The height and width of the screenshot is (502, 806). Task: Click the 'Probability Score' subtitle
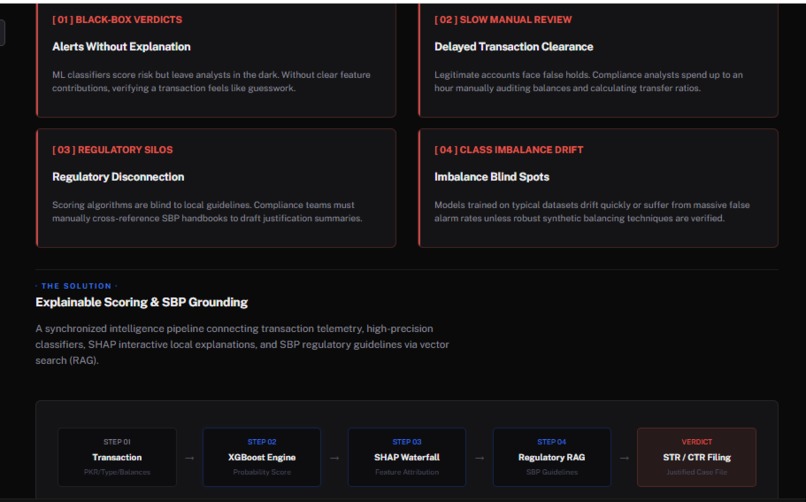point(262,472)
